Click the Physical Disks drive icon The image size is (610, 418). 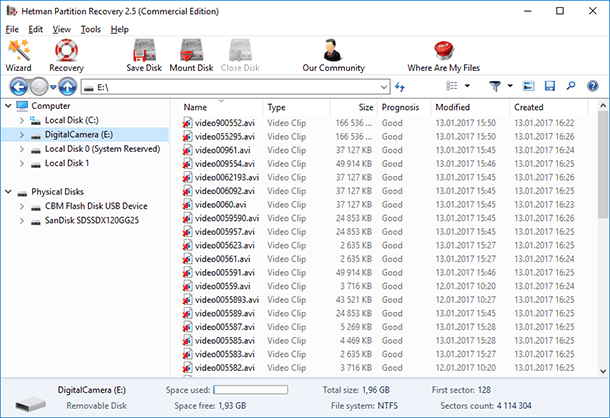tap(22, 192)
